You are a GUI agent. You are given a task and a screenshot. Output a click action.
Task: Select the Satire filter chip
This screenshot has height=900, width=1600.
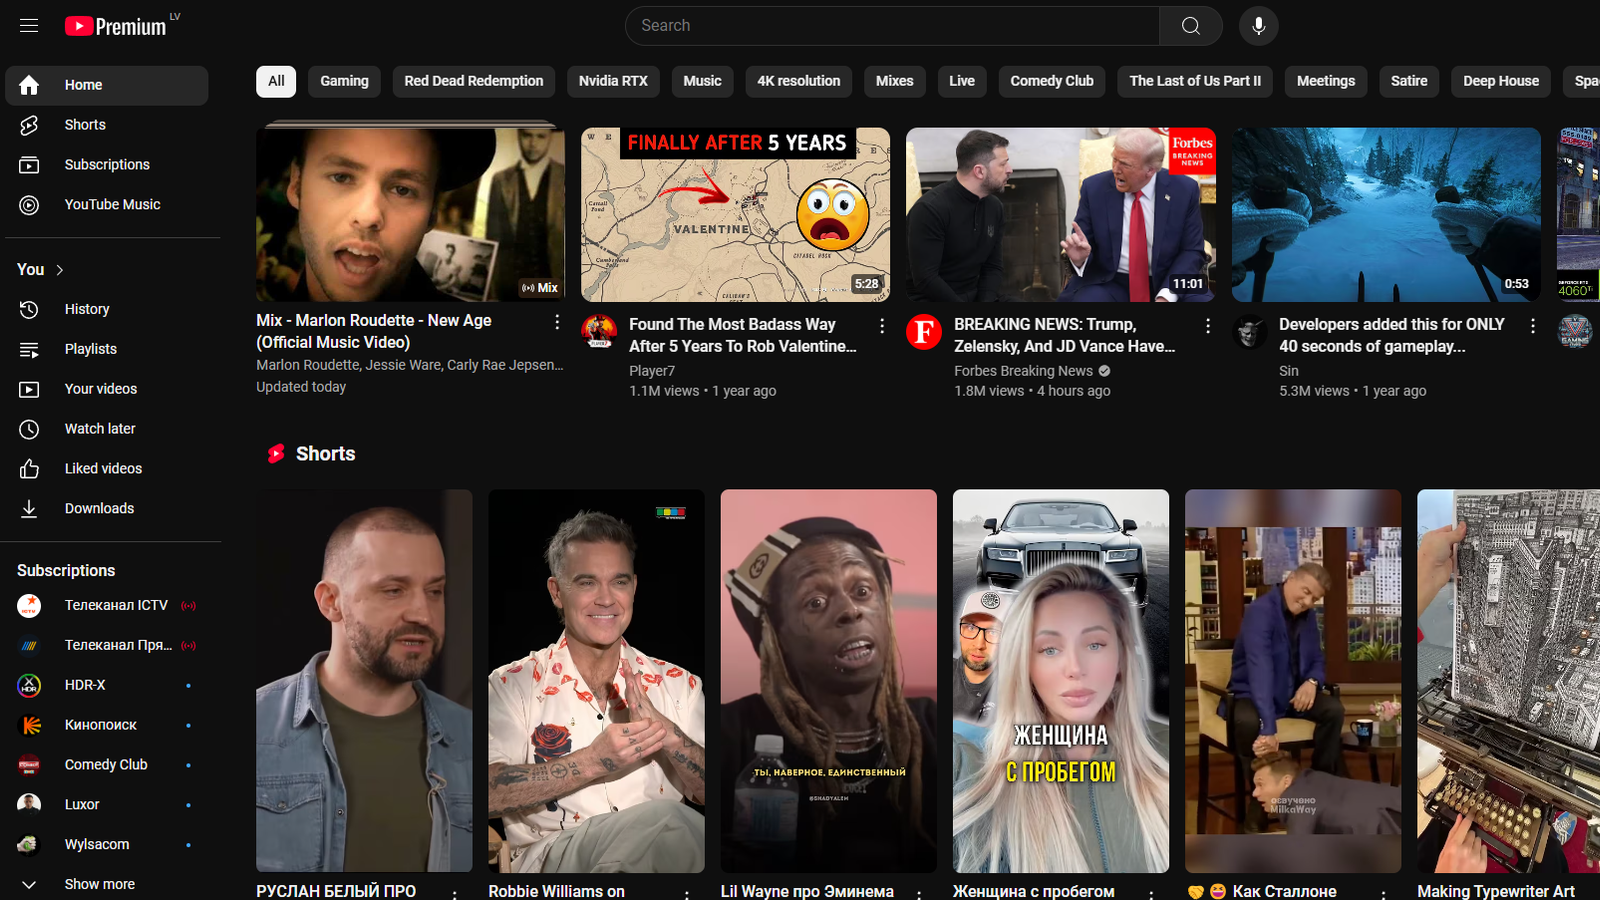(1409, 81)
